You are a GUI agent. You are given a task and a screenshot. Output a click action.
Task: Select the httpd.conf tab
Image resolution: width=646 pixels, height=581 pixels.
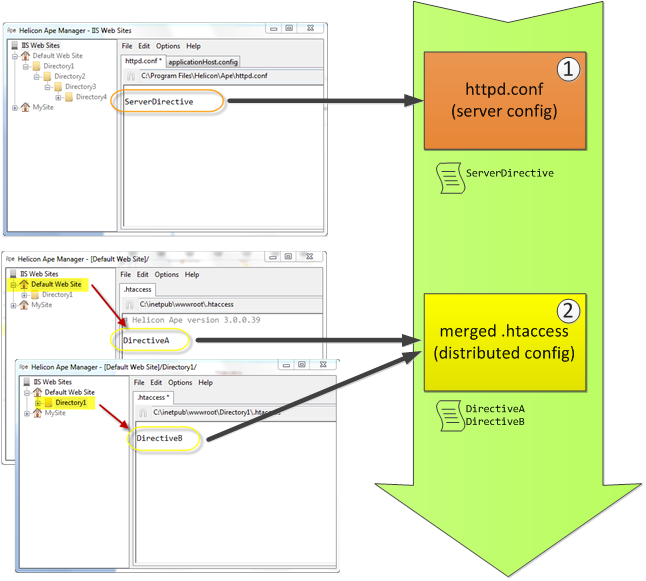click(x=142, y=62)
